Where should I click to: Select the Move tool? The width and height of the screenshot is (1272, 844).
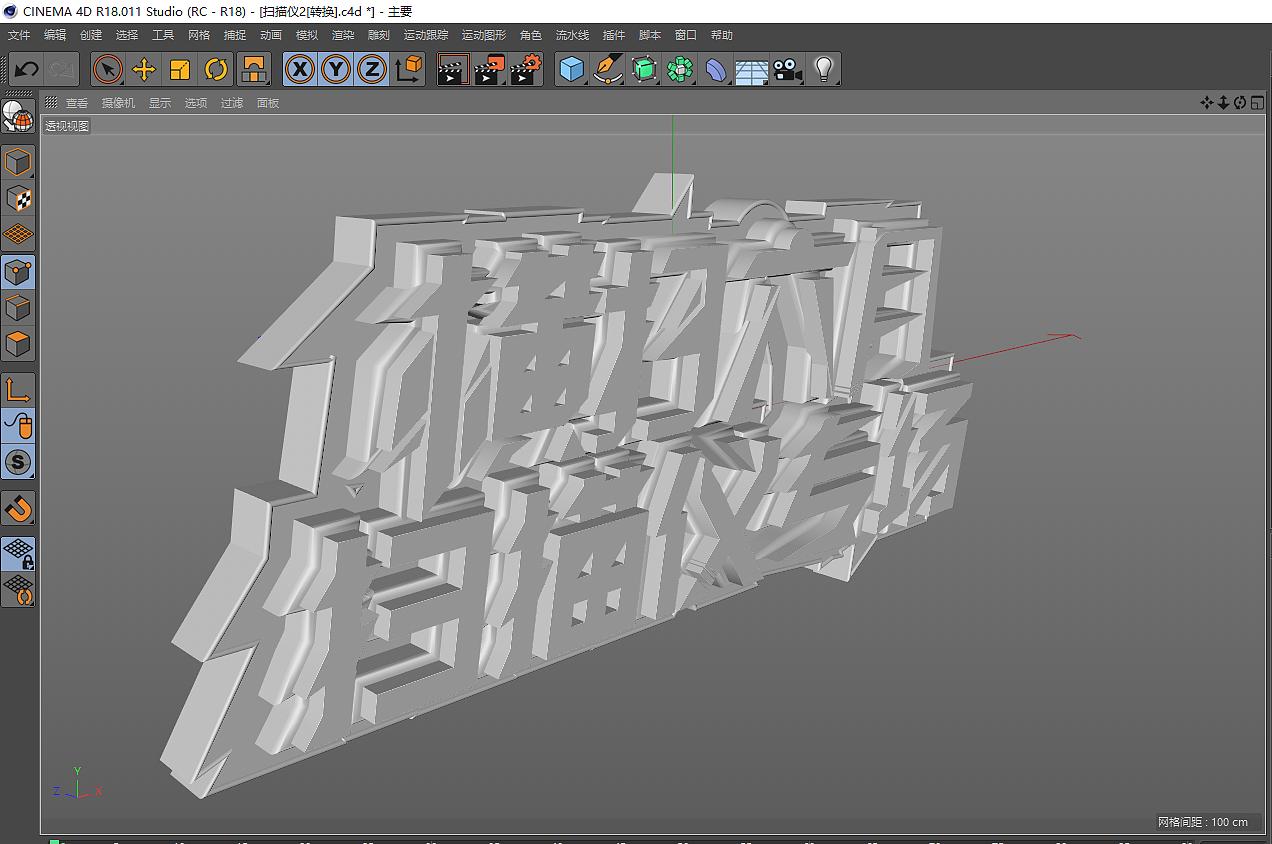click(144, 69)
